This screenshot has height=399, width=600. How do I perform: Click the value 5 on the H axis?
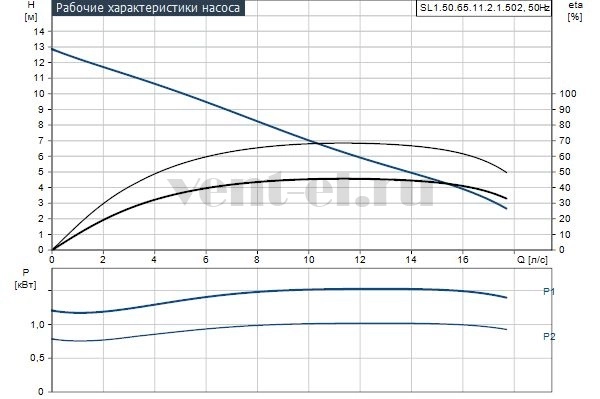point(41,172)
